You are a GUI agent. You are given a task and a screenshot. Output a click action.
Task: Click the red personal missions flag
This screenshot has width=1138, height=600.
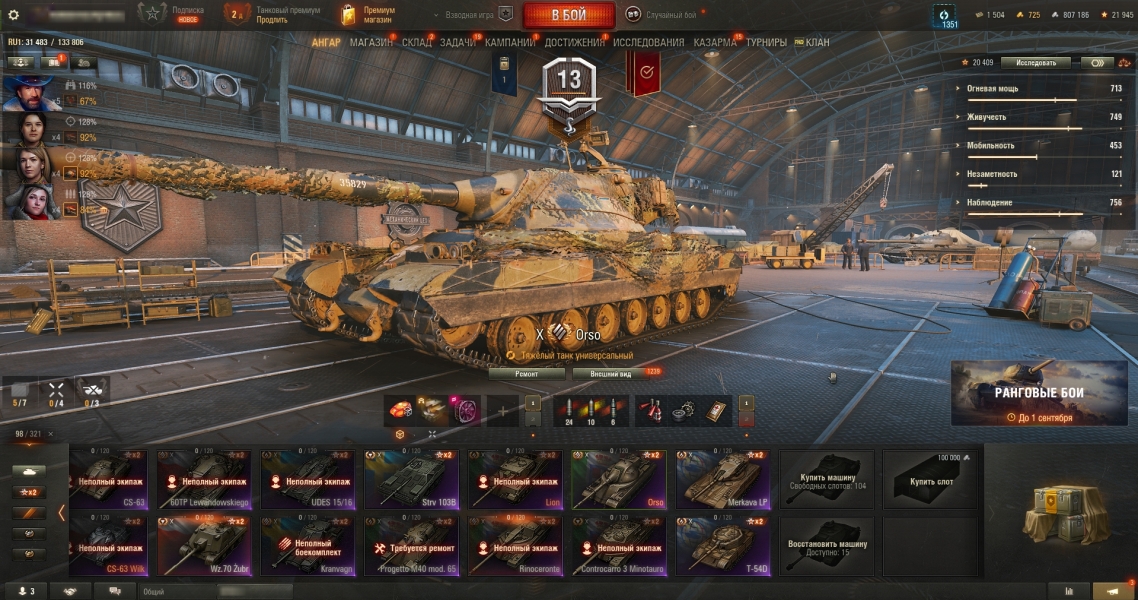click(643, 73)
